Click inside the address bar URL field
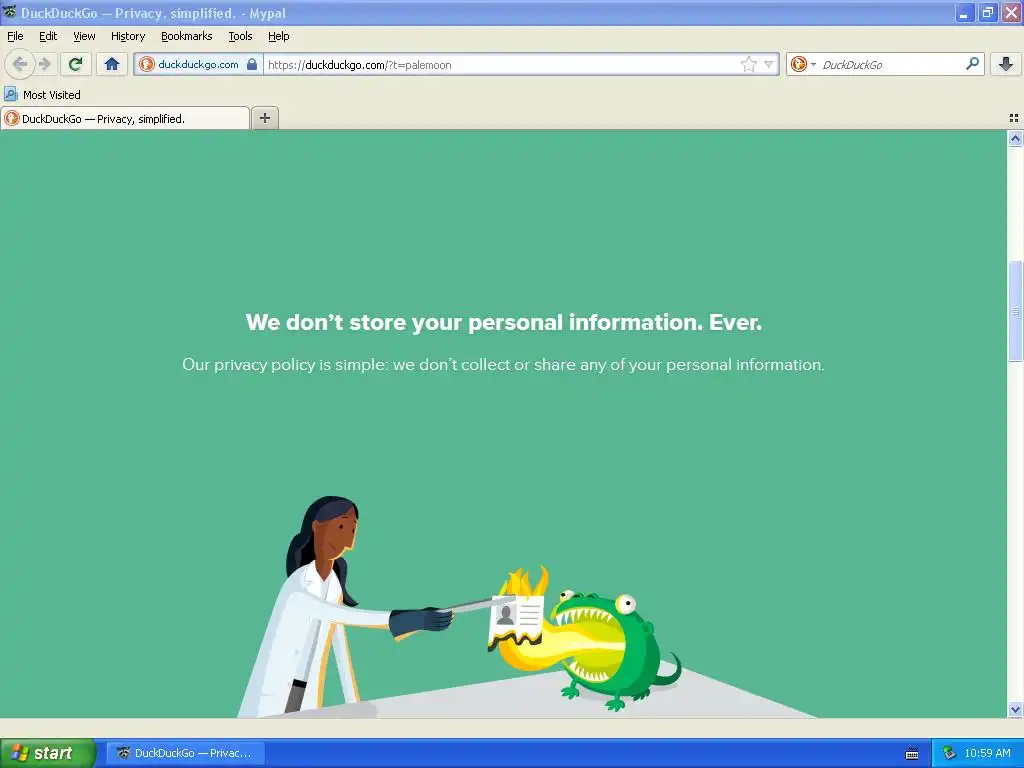 (x=502, y=65)
